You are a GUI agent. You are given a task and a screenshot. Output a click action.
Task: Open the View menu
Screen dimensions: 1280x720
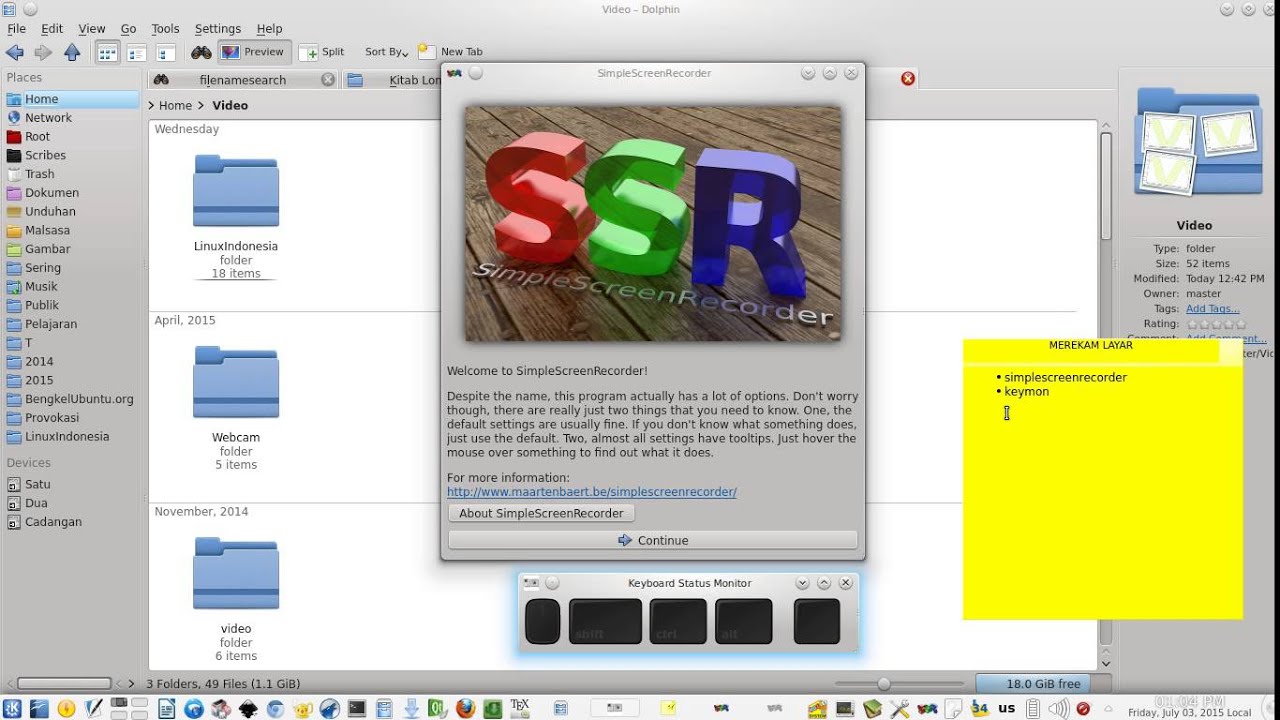coord(91,29)
